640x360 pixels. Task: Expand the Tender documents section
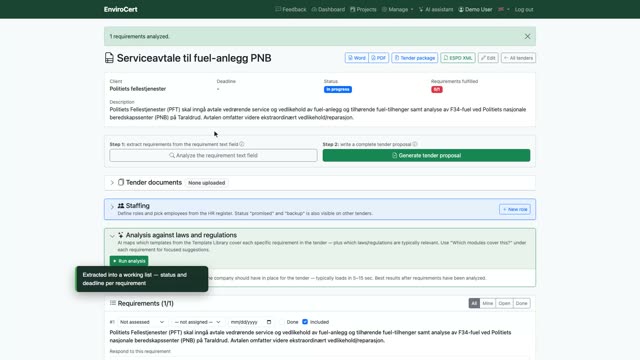tap(112, 183)
